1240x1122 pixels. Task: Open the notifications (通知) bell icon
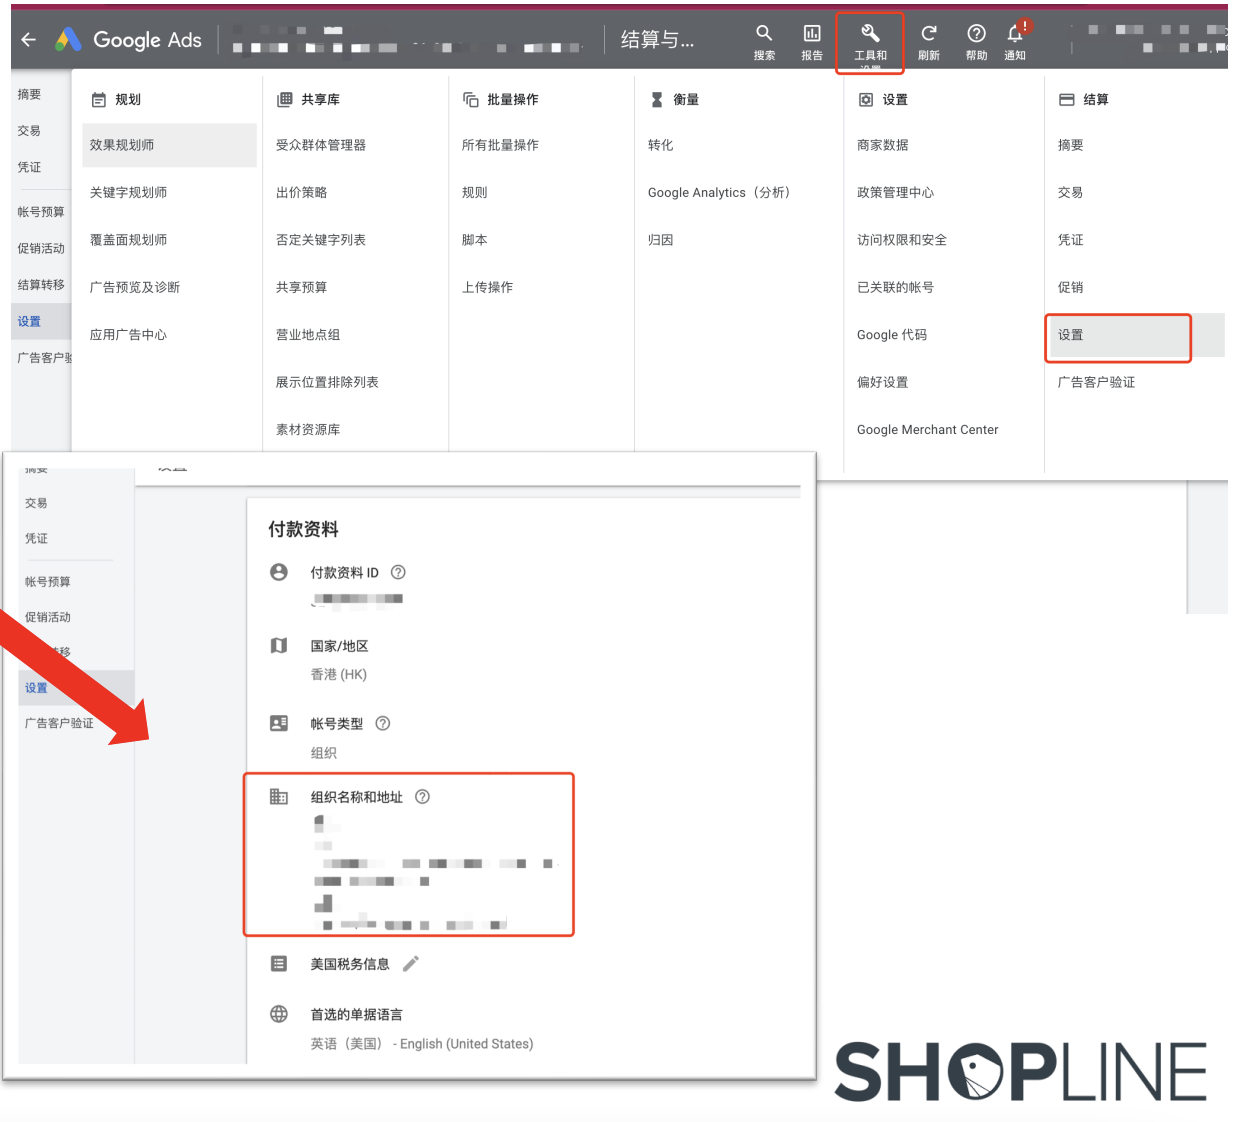point(1015,35)
